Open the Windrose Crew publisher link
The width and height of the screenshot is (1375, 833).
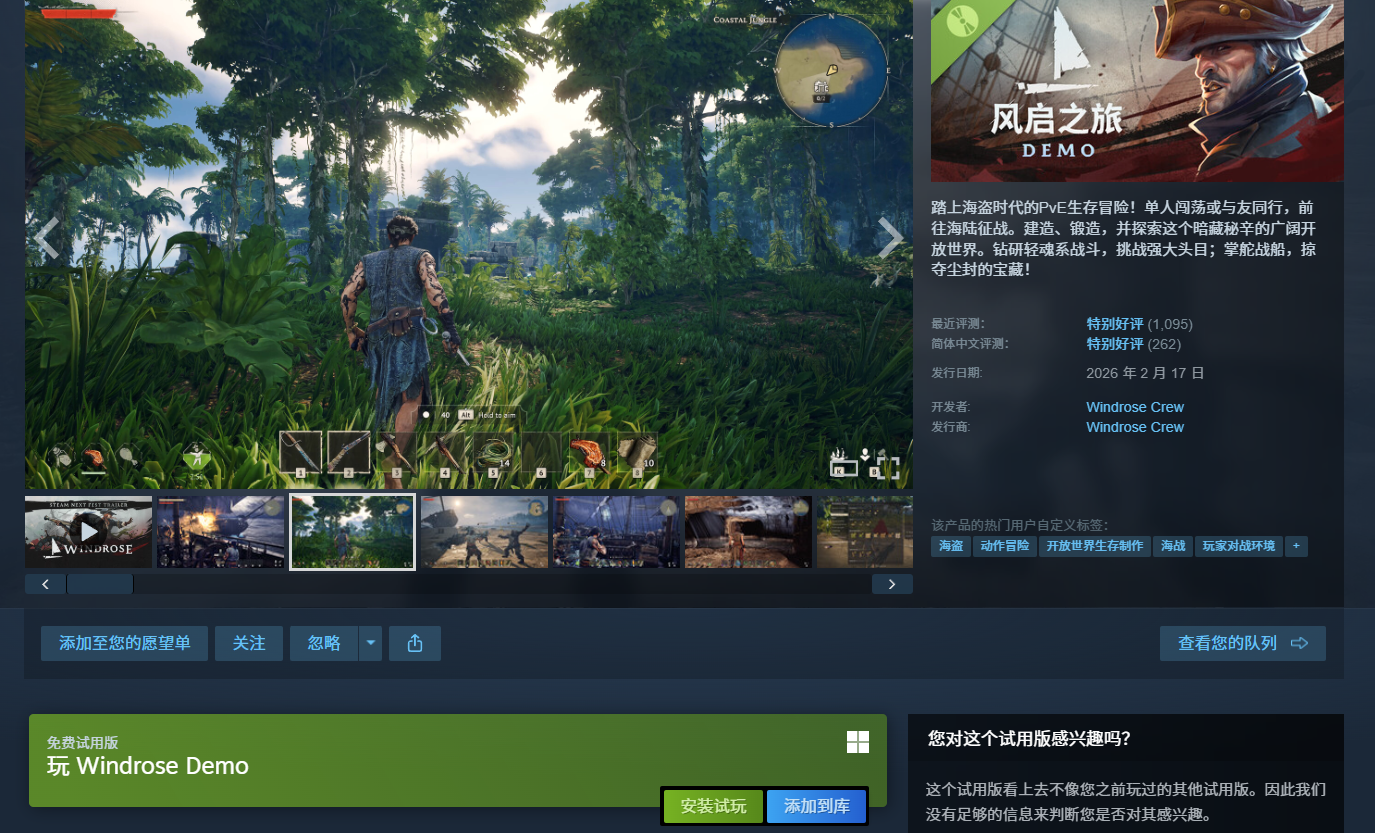point(1135,427)
